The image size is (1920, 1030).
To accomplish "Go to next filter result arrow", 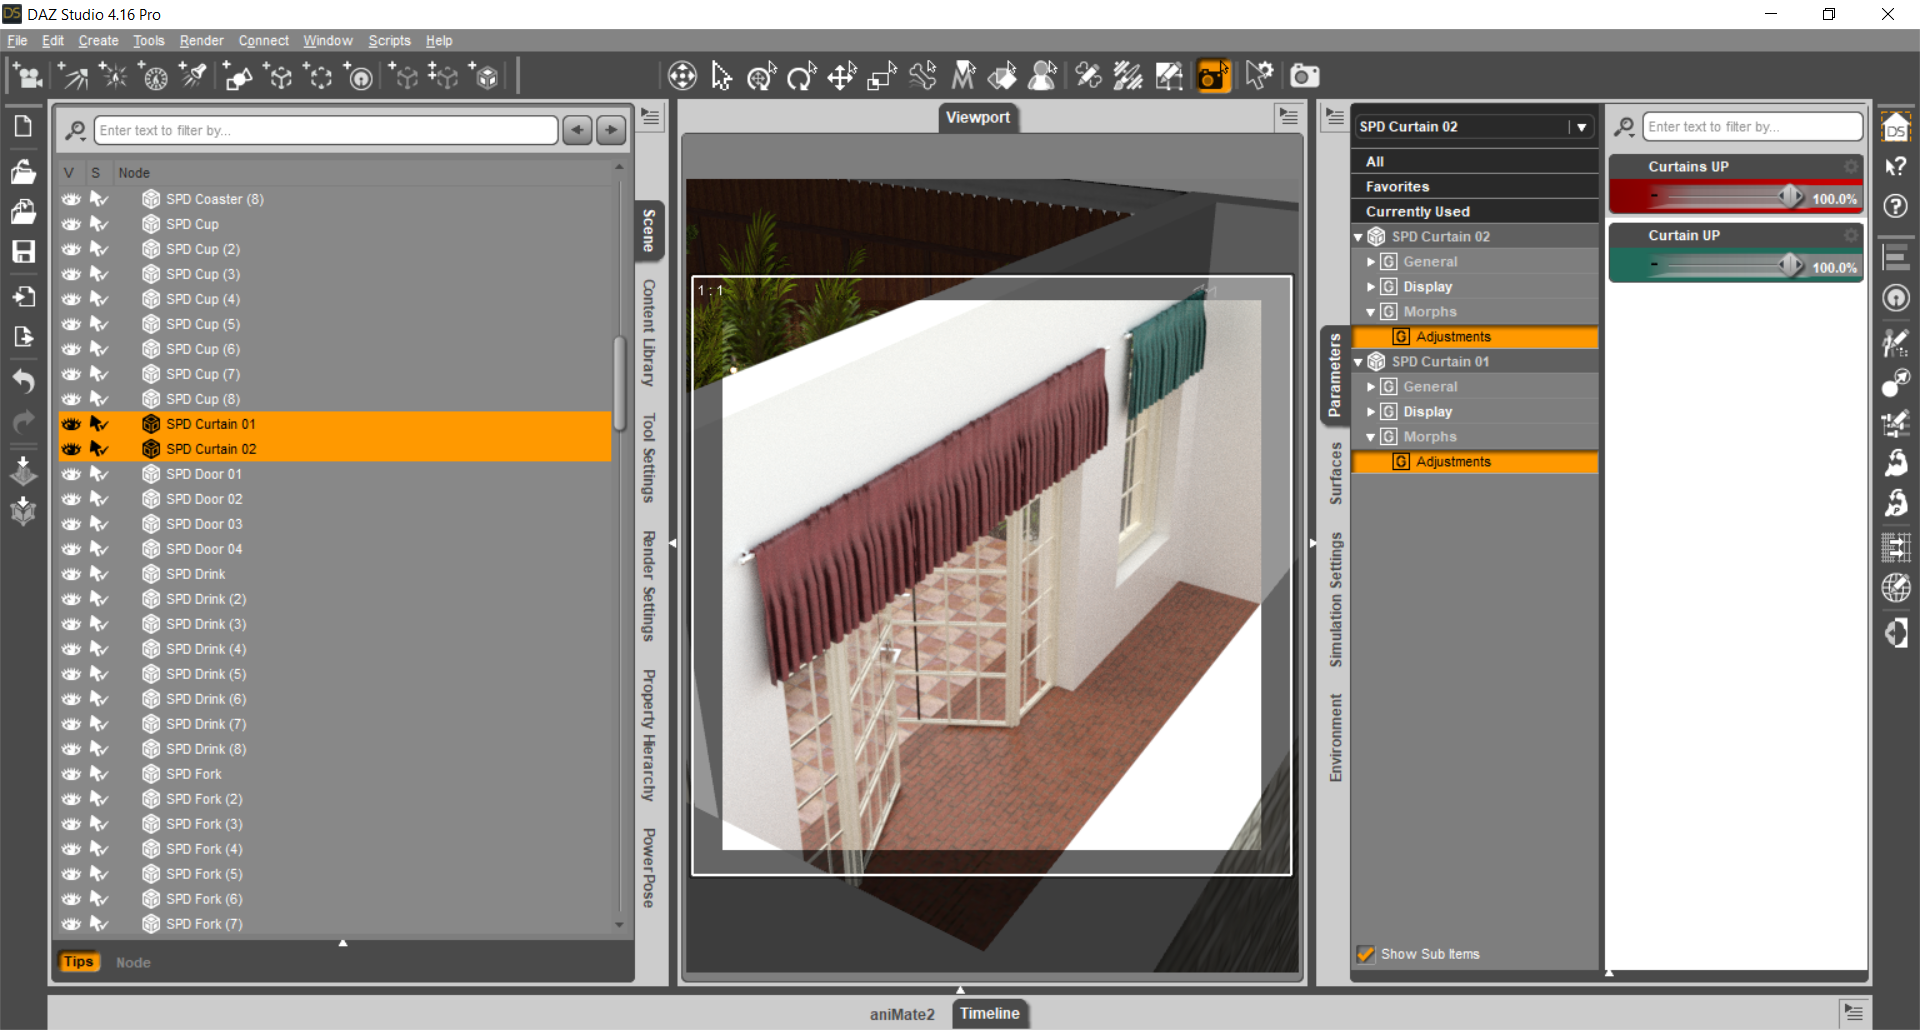I will [611, 130].
